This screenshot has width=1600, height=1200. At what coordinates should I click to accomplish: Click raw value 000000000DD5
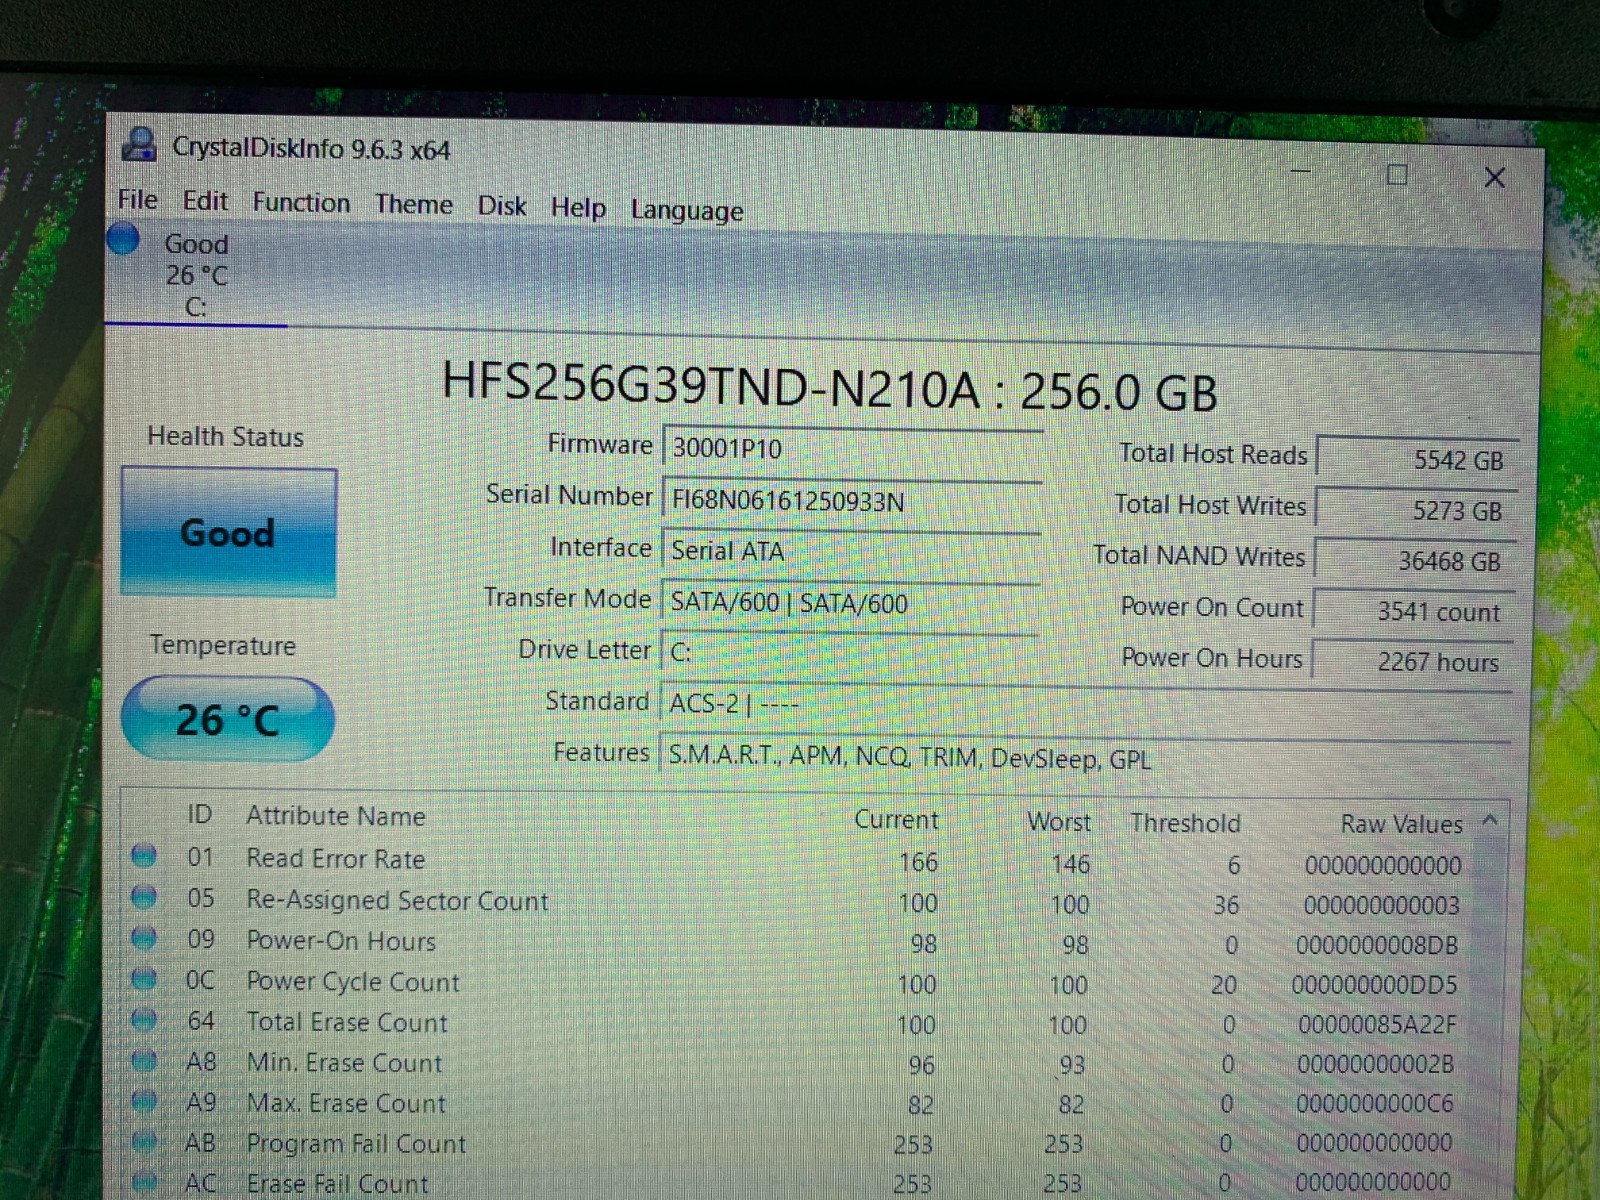(x=1374, y=985)
